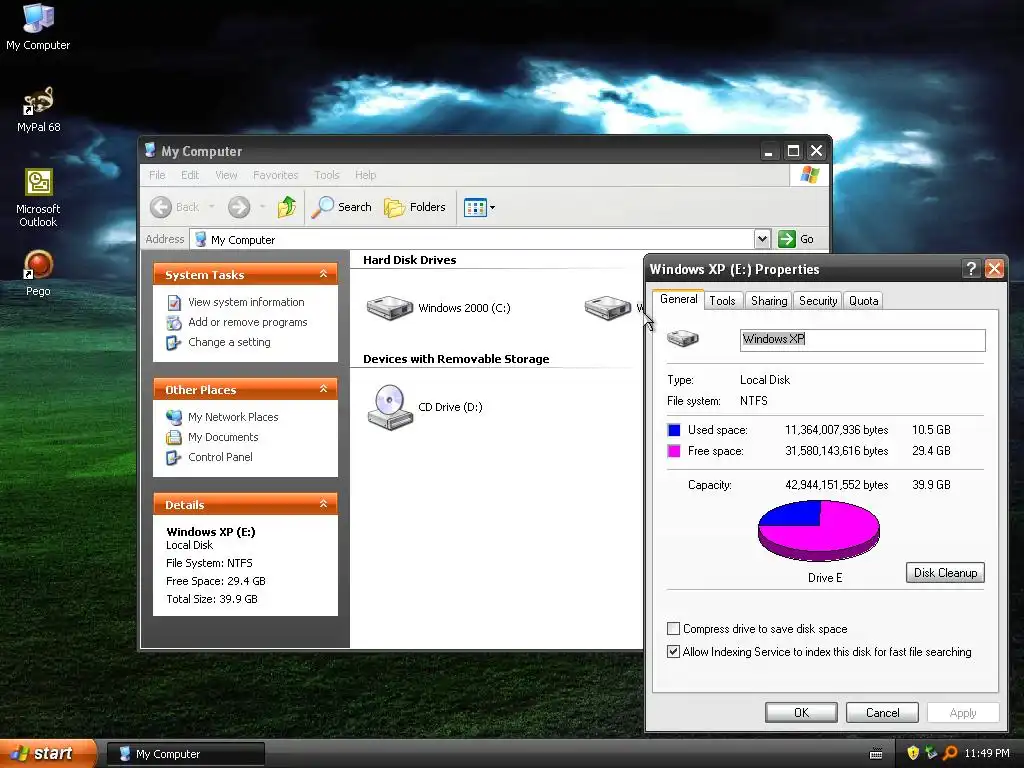Open the Views dropdown arrow
Viewport: 1024px width, 768px height.
[492, 208]
